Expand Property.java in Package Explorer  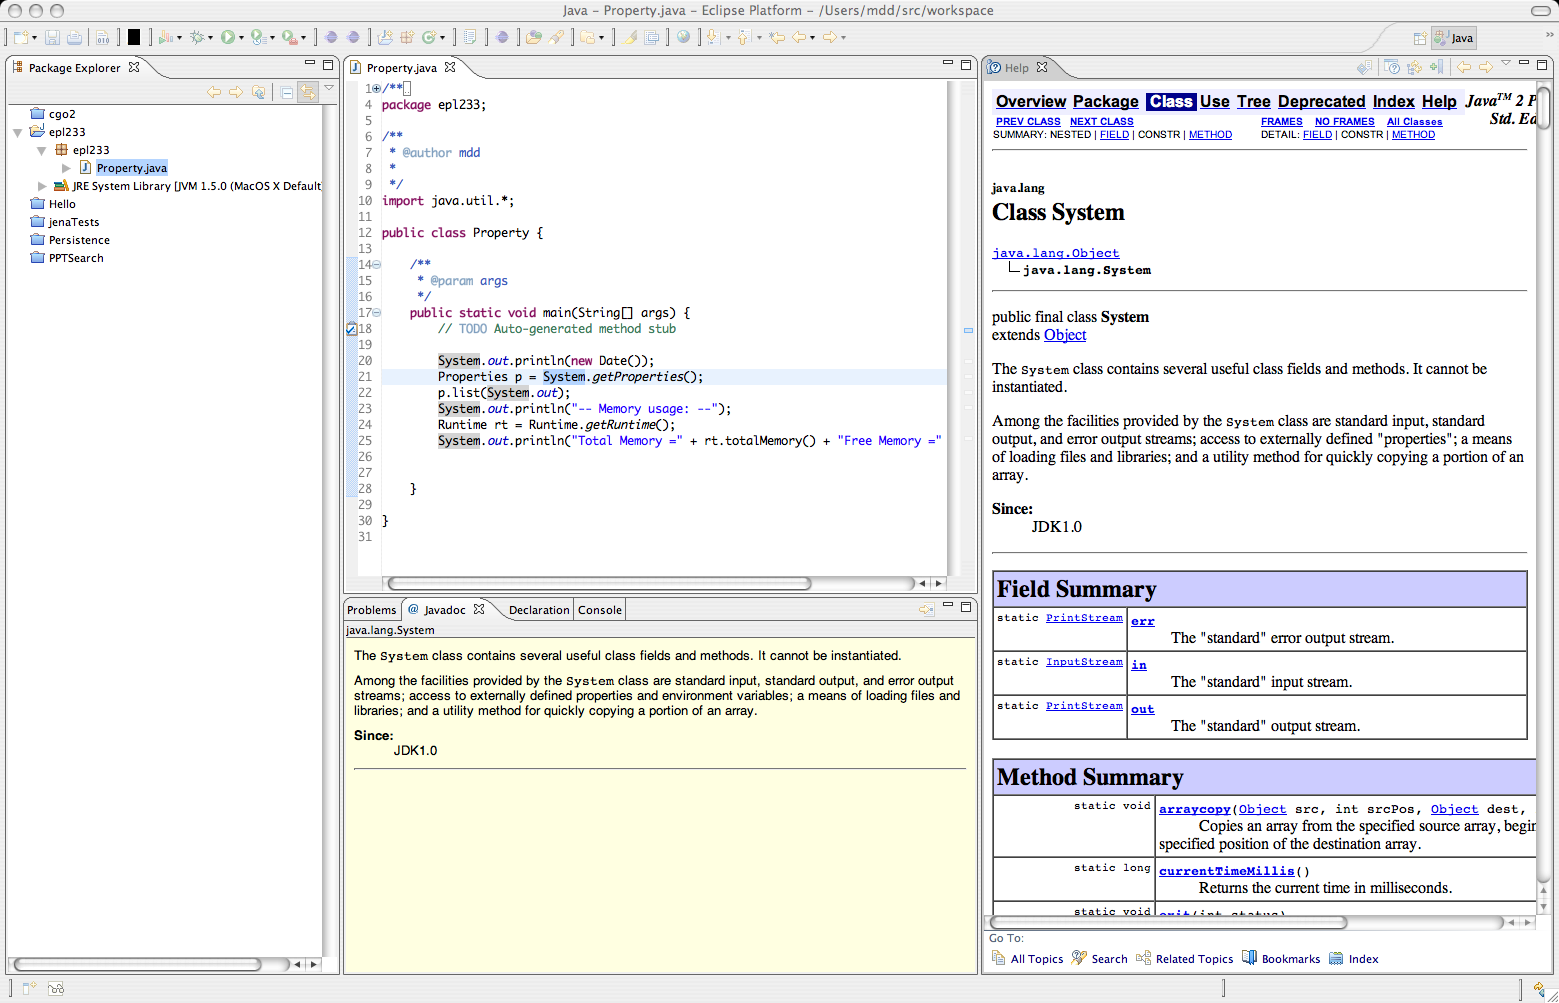66,168
